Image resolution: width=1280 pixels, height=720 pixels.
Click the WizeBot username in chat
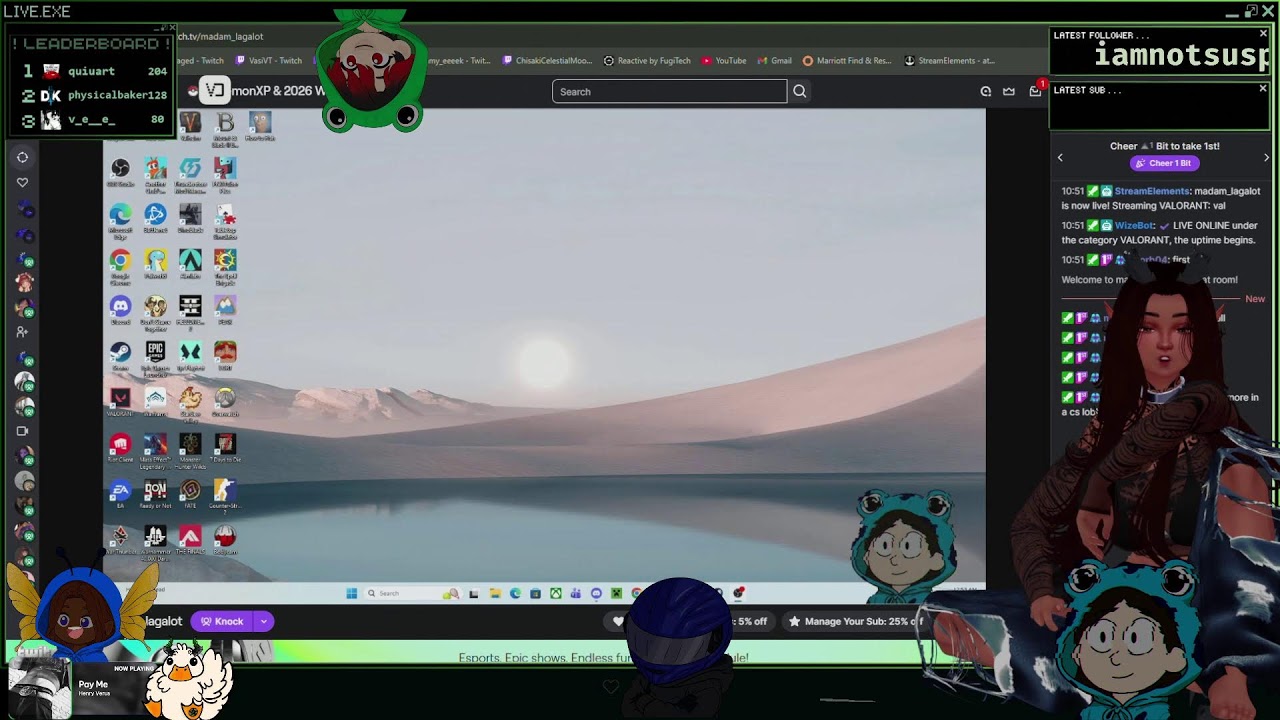tap(1135, 225)
